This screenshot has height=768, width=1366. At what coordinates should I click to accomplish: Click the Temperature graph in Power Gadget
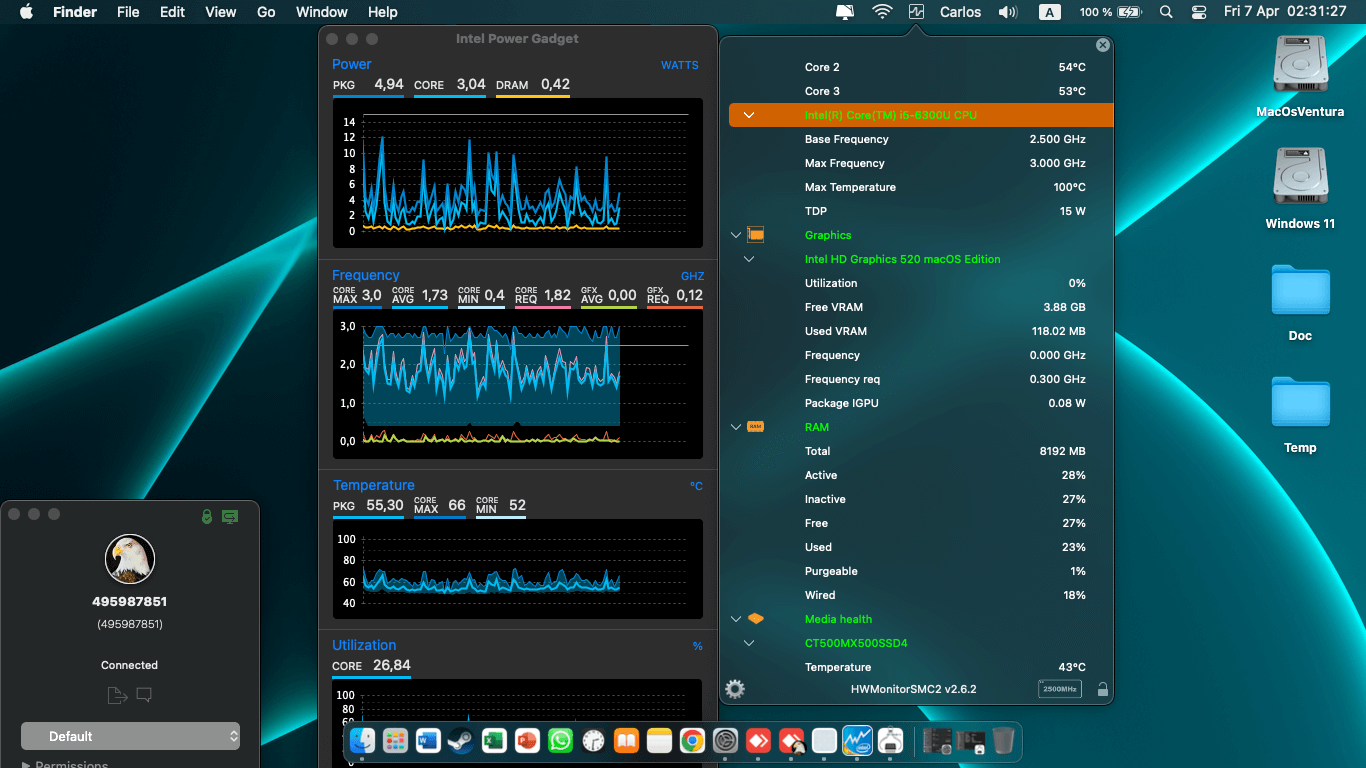click(518, 569)
